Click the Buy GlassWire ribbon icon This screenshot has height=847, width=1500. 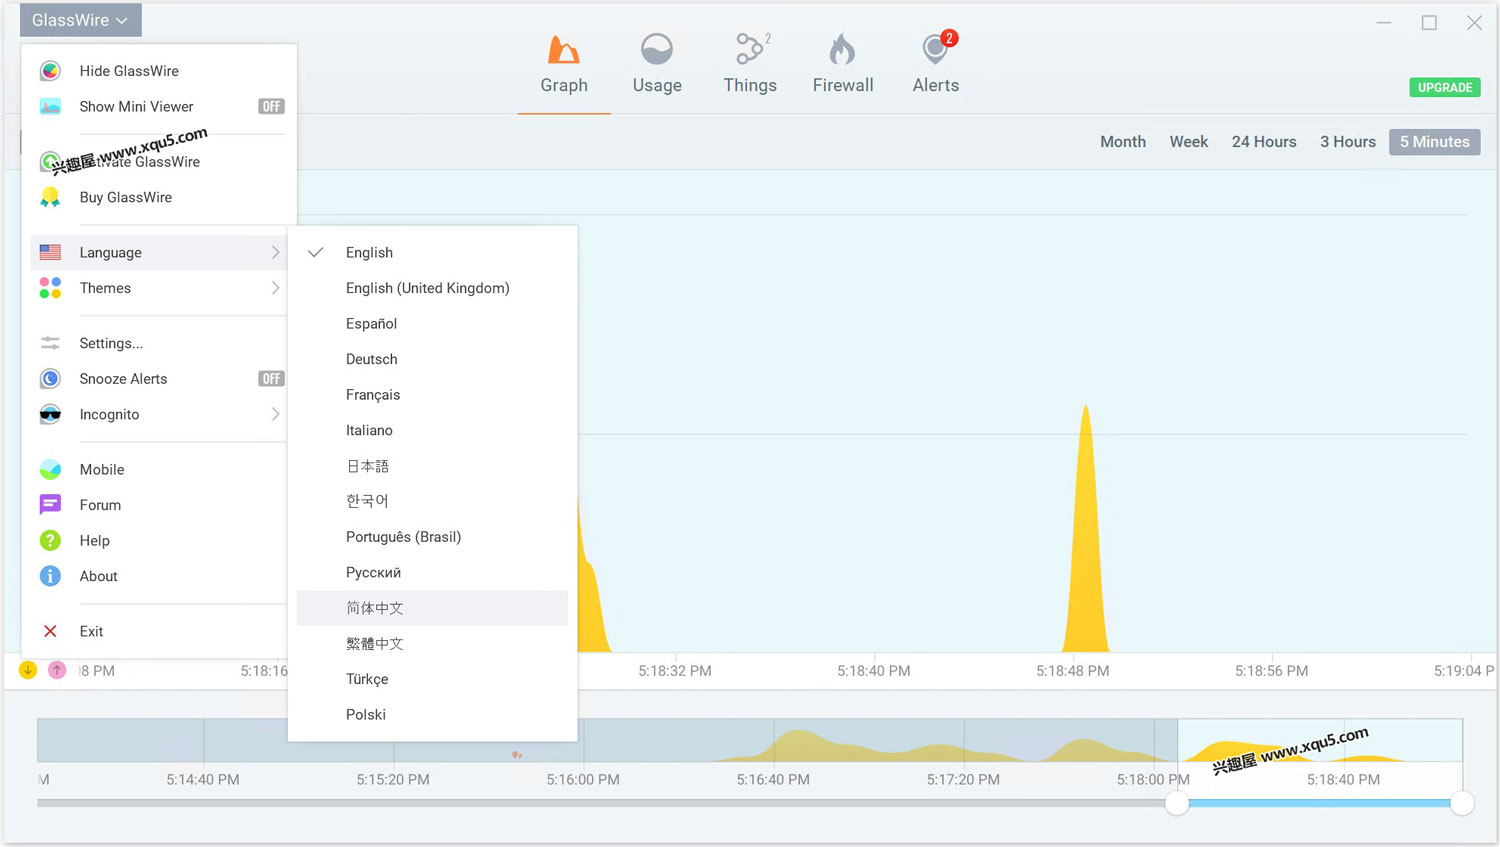(50, 197)
